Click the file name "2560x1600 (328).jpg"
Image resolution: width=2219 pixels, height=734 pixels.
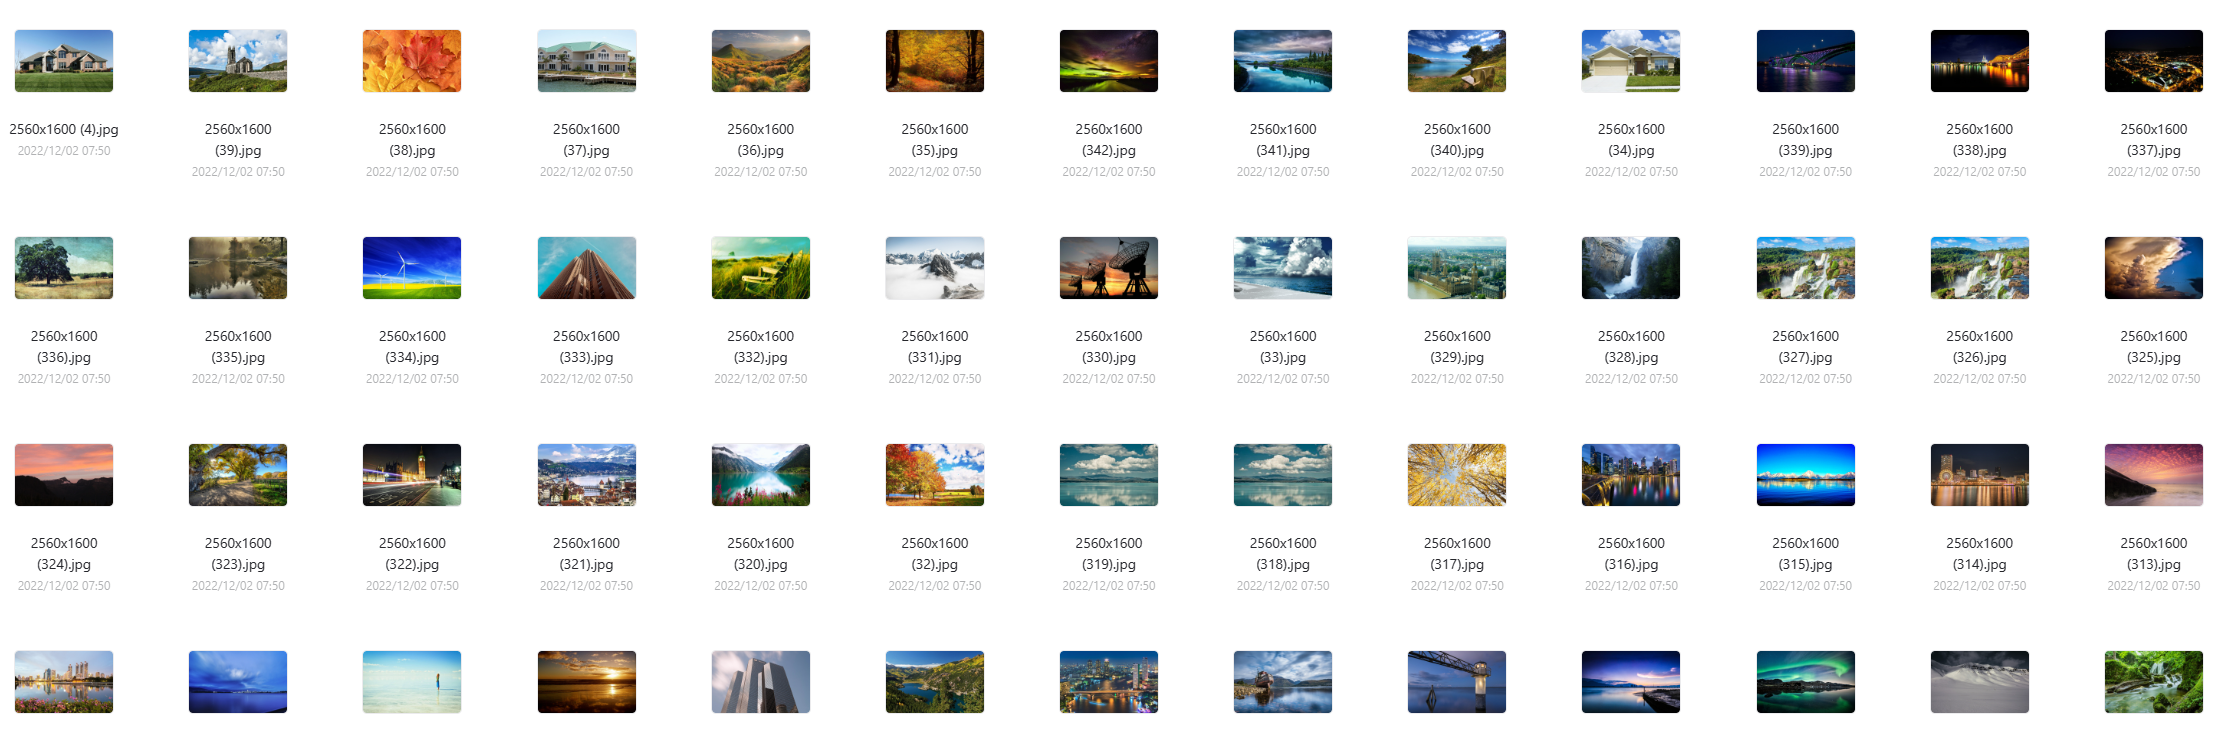(x=1631, y=347)
